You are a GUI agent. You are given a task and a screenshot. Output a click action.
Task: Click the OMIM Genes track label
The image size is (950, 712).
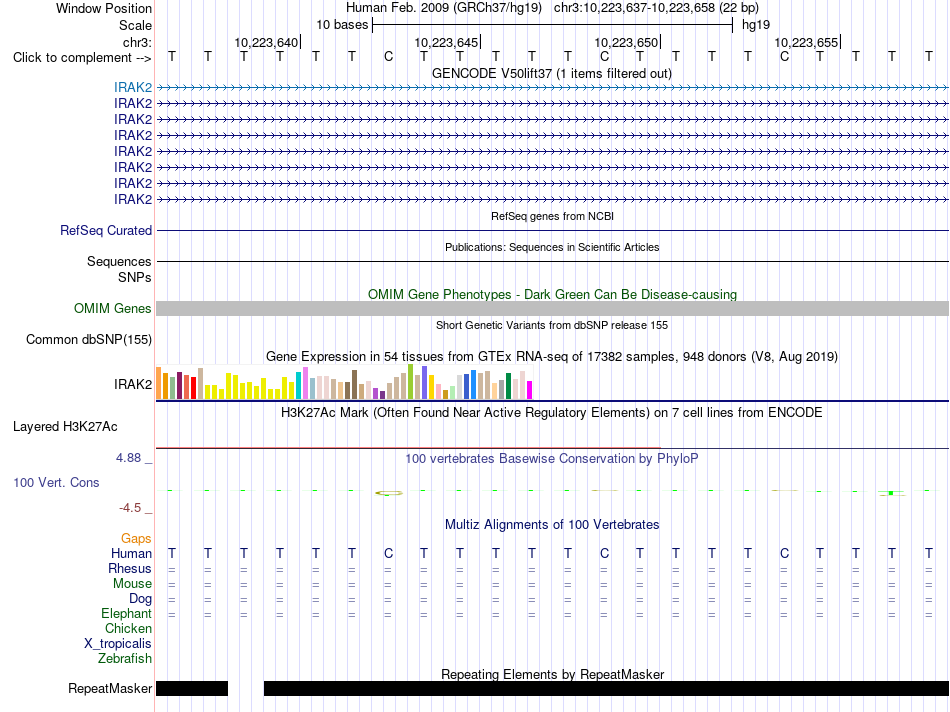coord(113,308)
